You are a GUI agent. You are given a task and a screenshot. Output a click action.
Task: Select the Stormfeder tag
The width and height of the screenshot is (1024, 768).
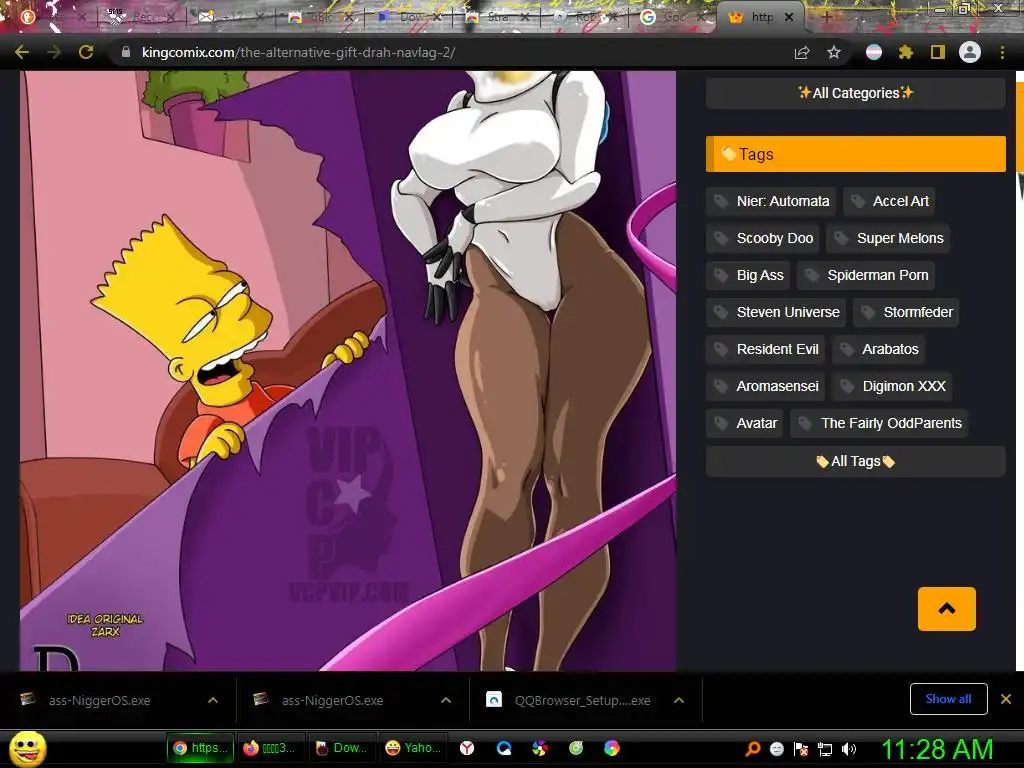906,312
